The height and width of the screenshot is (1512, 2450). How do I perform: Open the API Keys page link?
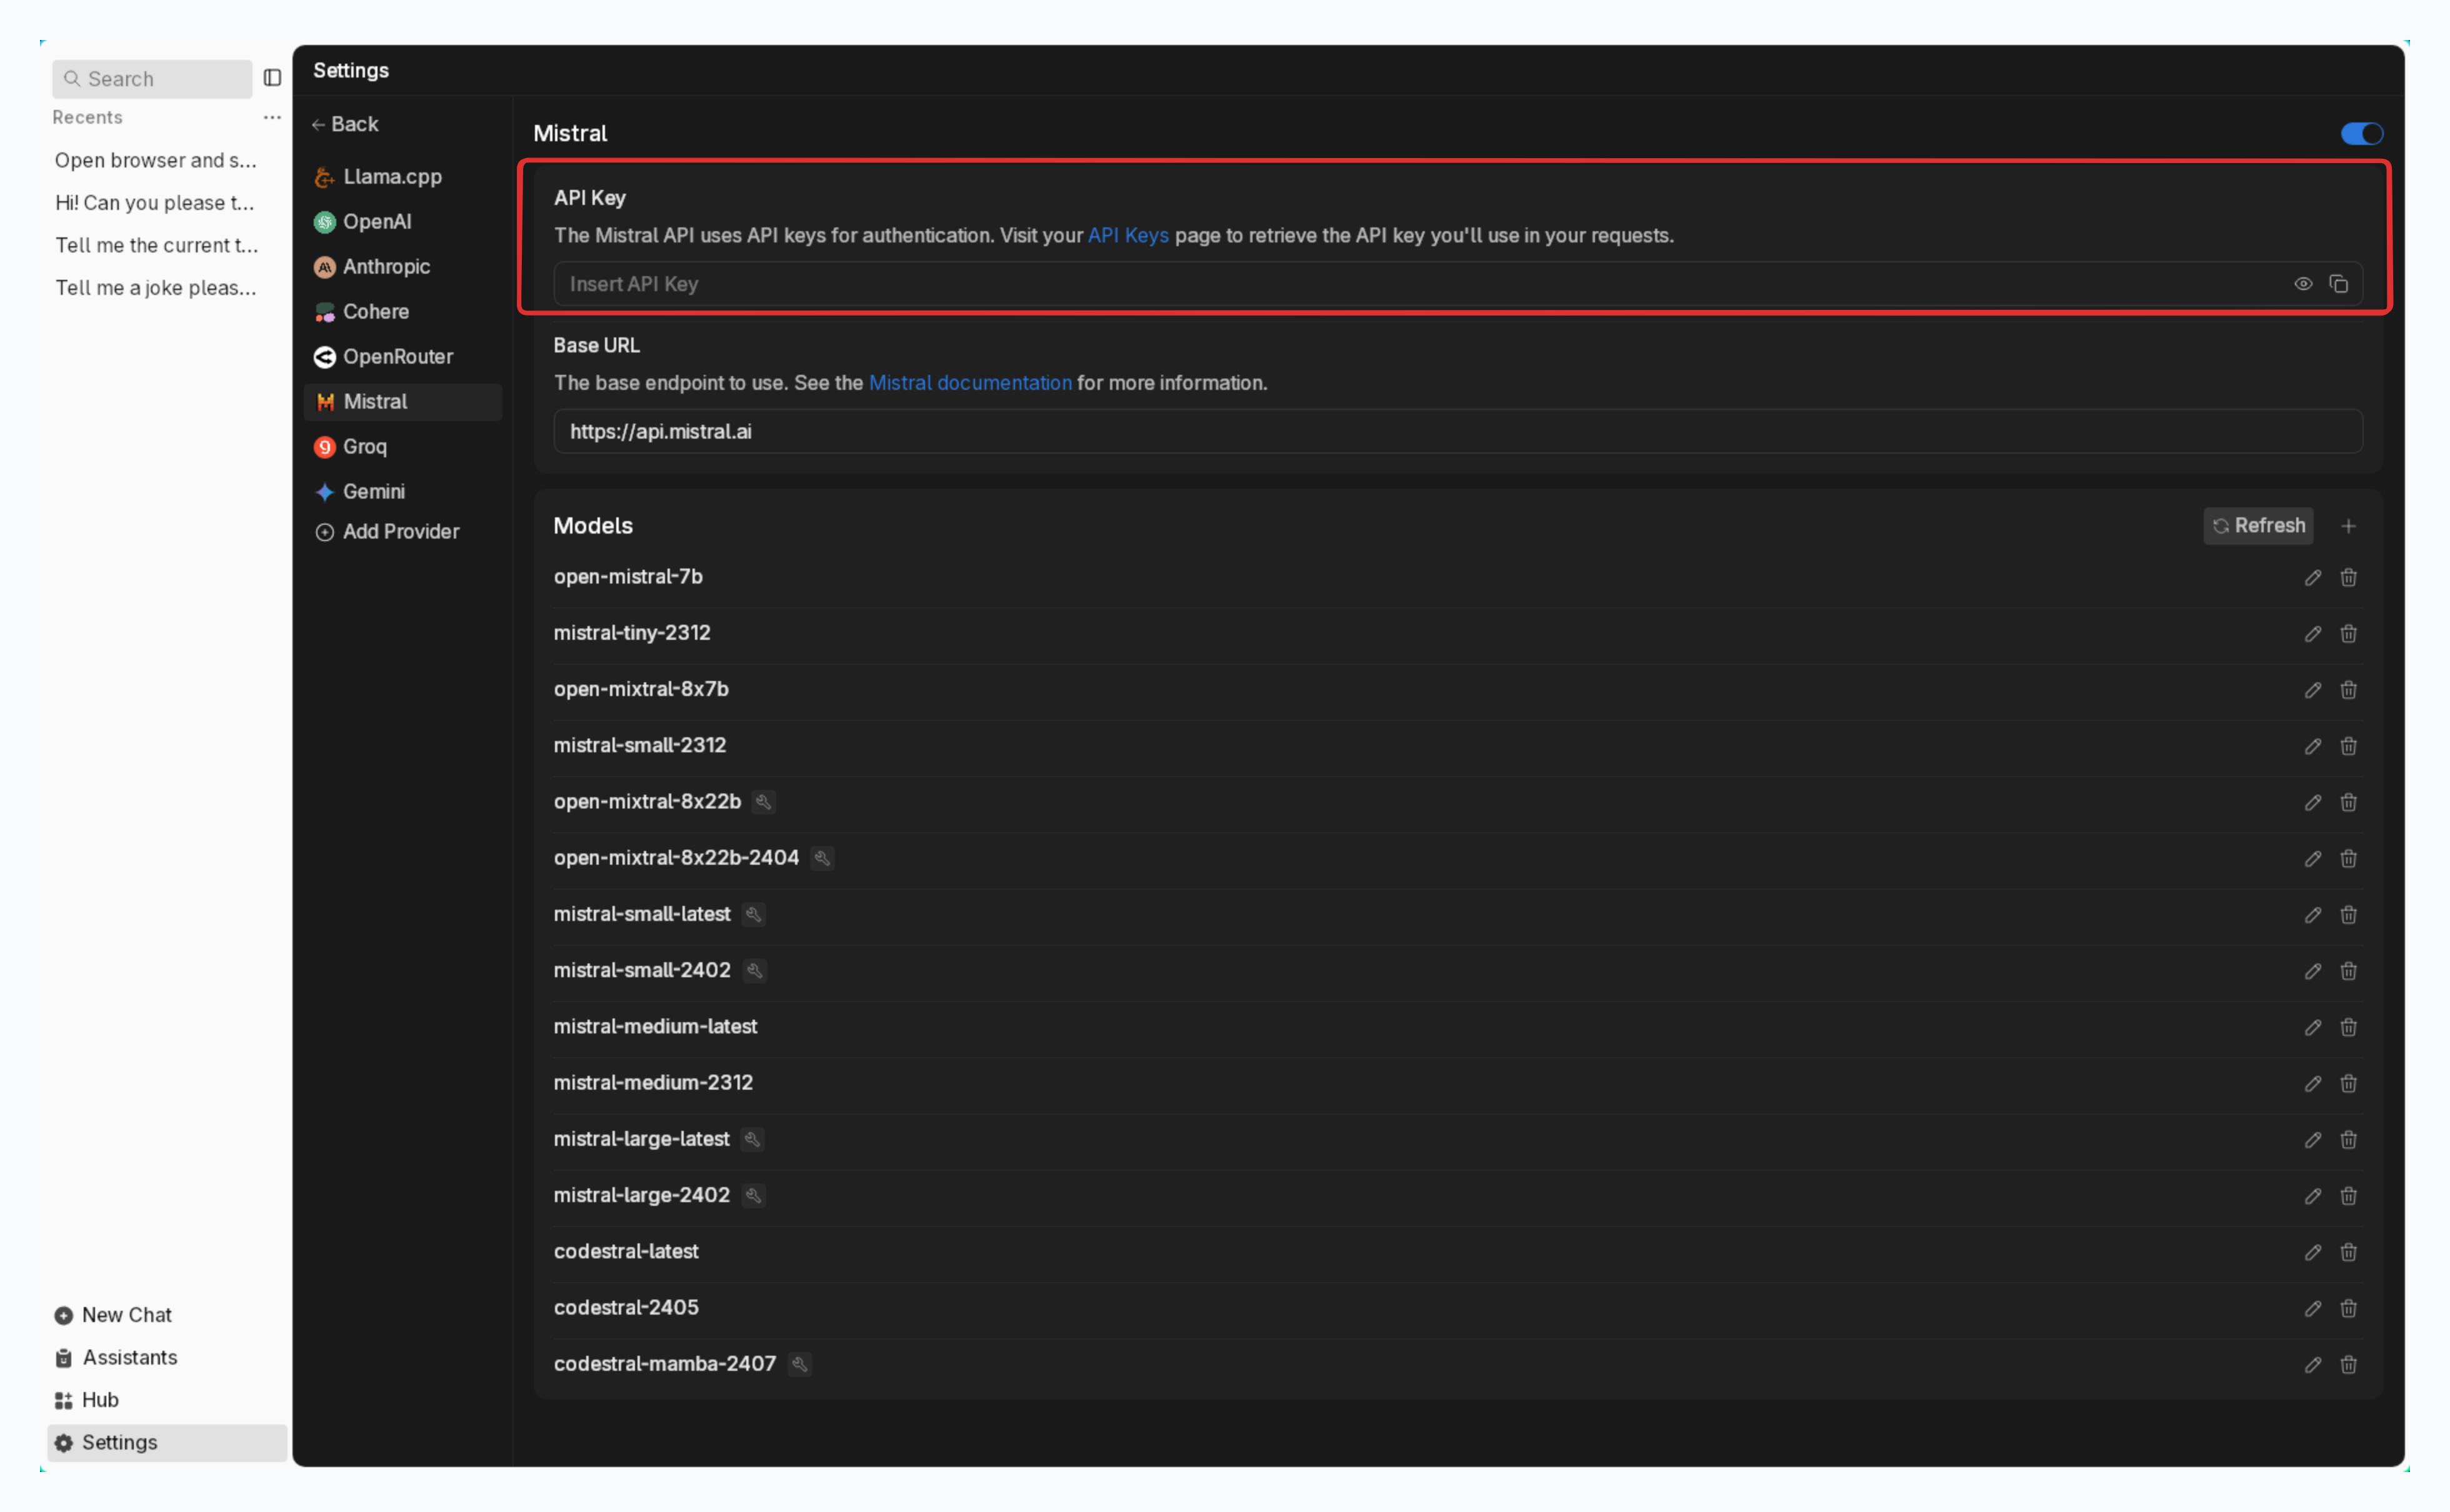[1127, 235]
